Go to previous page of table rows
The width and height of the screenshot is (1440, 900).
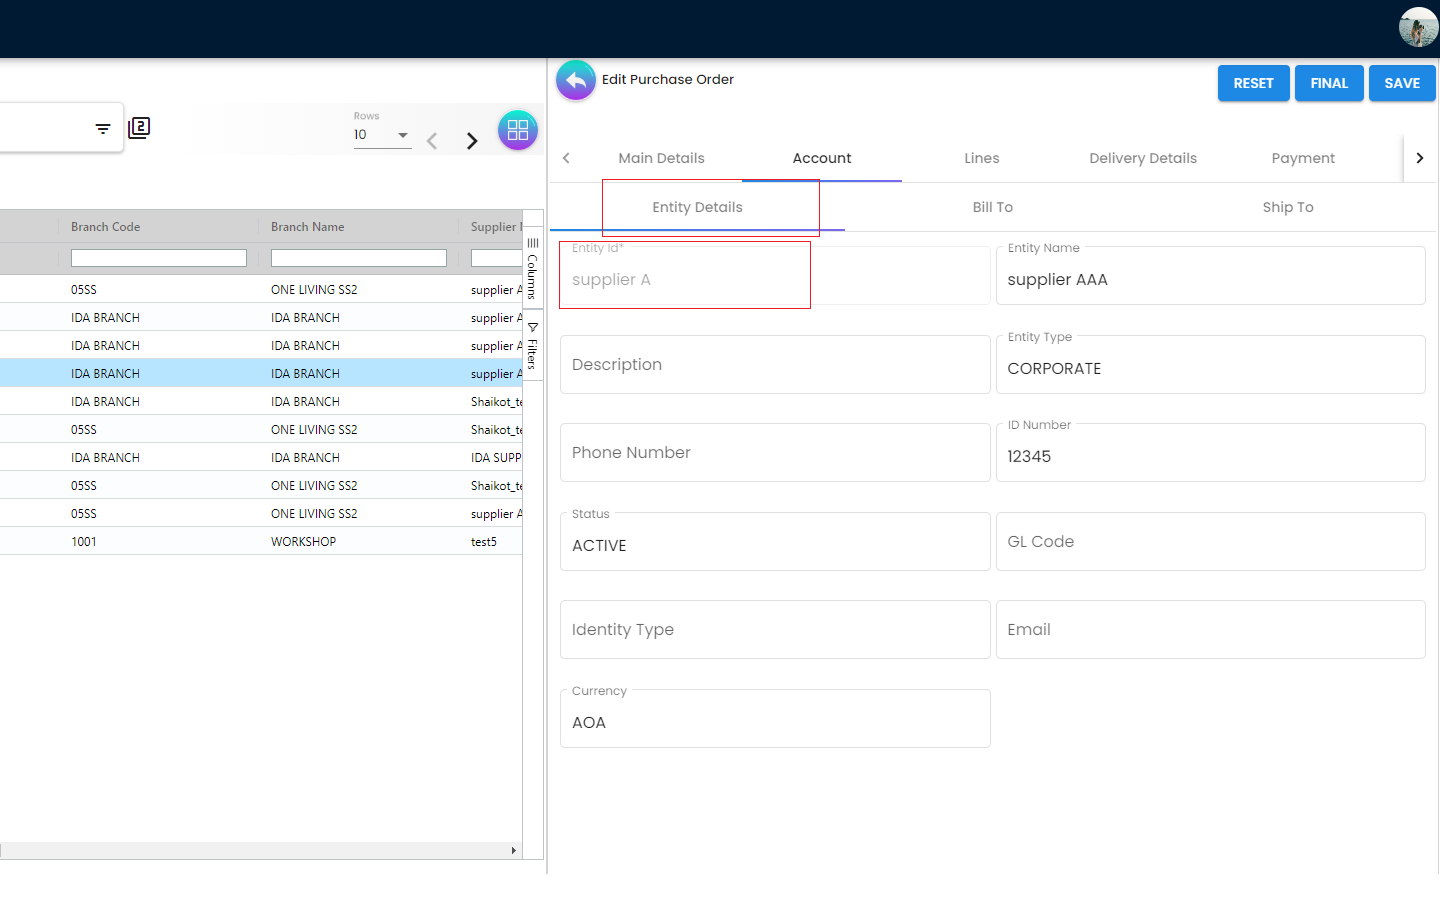point(432,141)
